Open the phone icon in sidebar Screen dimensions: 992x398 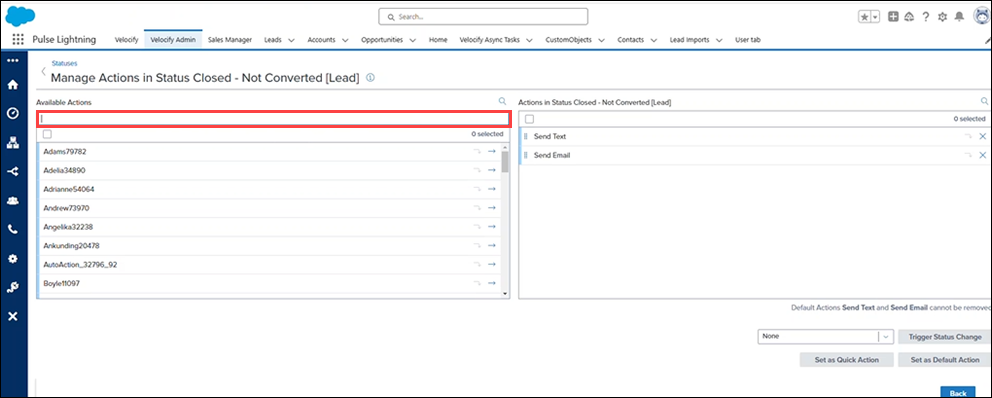12,230
